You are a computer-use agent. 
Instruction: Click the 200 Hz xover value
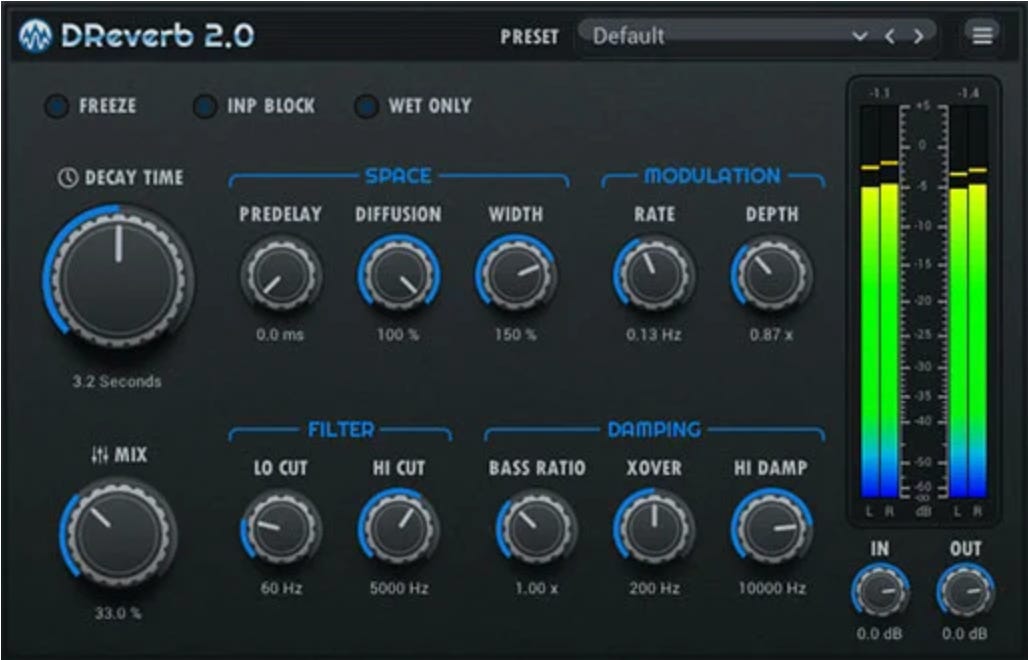[654, 588]
